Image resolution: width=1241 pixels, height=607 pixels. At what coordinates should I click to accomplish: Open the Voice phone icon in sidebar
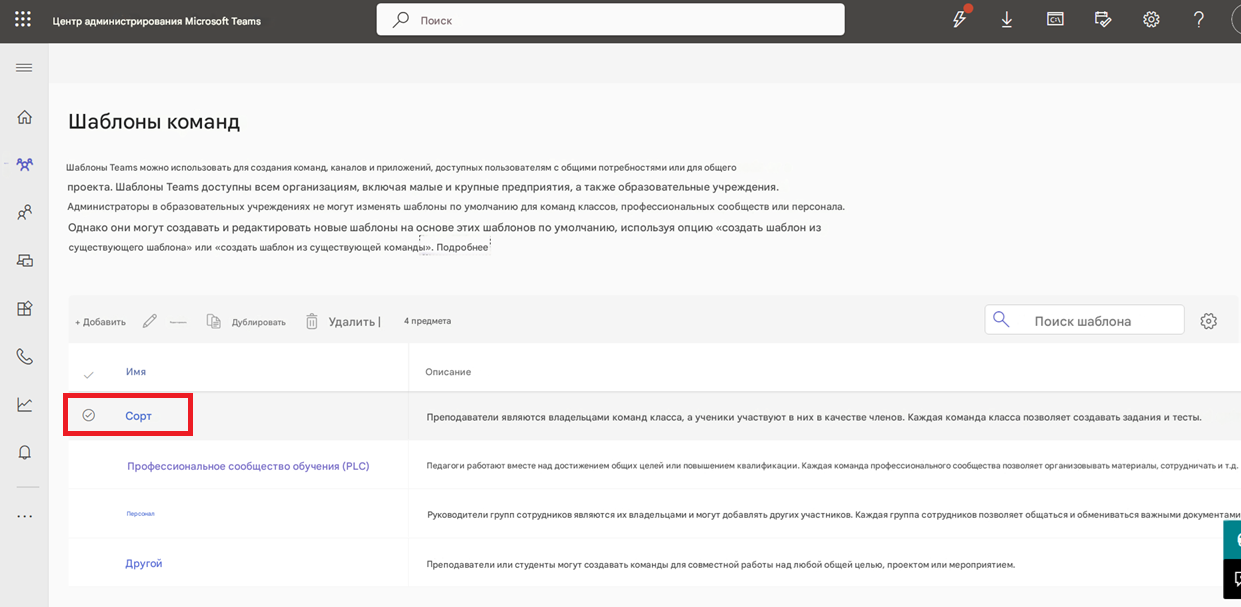(x=25, y=356)
